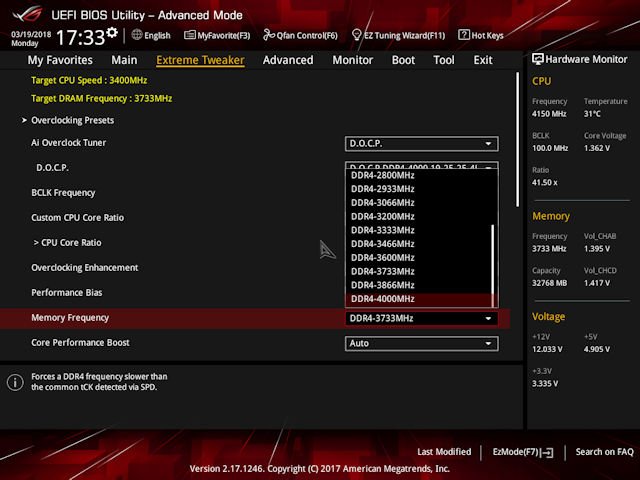Open the Exit tab
This screenshot has height=480, width=640.
[483, 60]
